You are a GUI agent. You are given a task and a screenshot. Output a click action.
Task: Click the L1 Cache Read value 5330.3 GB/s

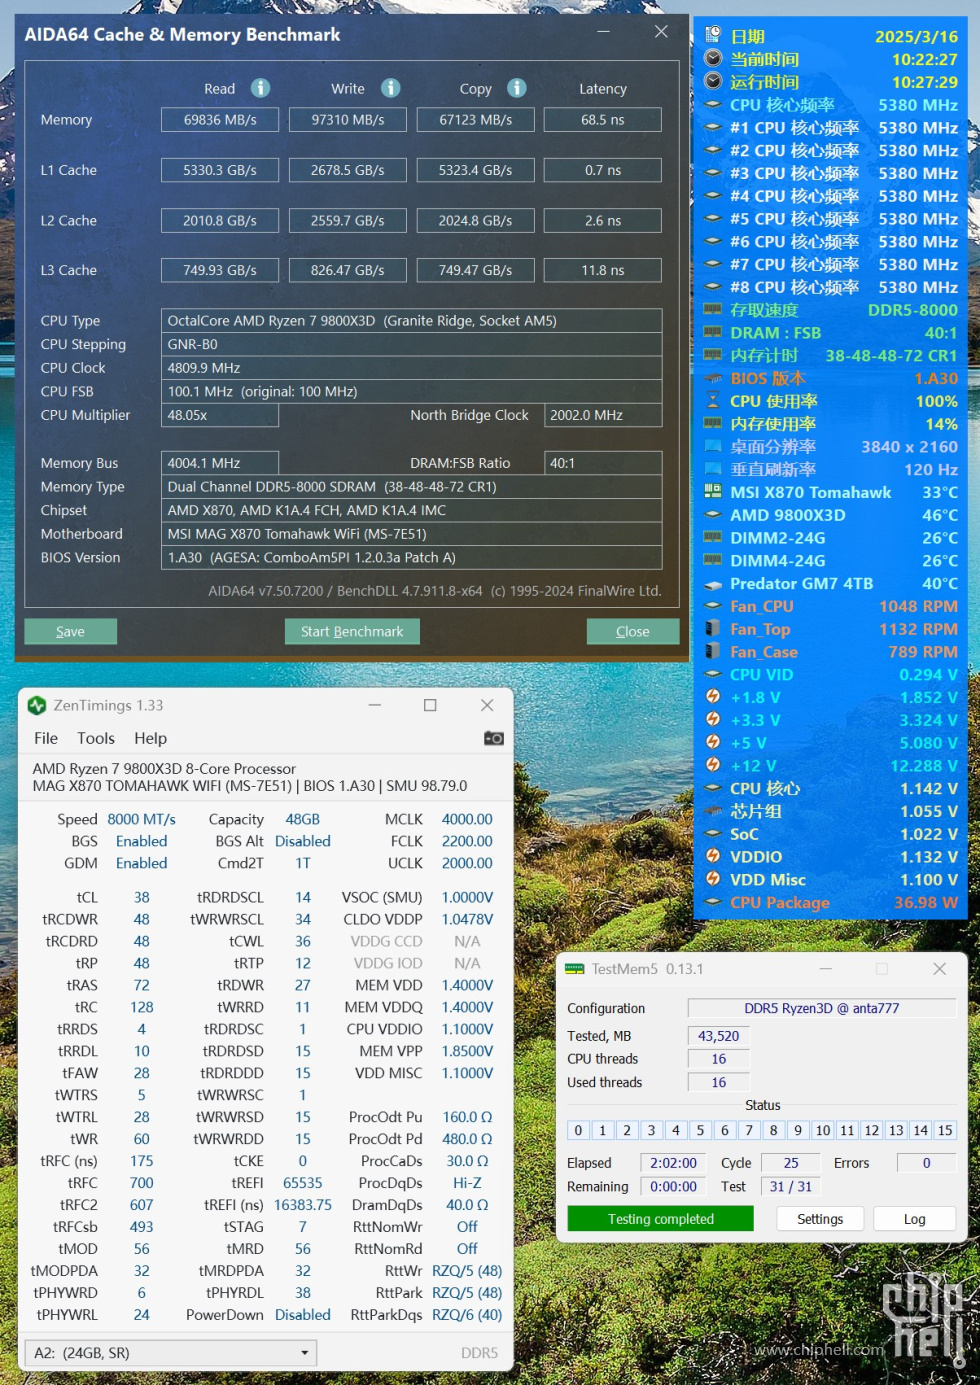point(220,170)
